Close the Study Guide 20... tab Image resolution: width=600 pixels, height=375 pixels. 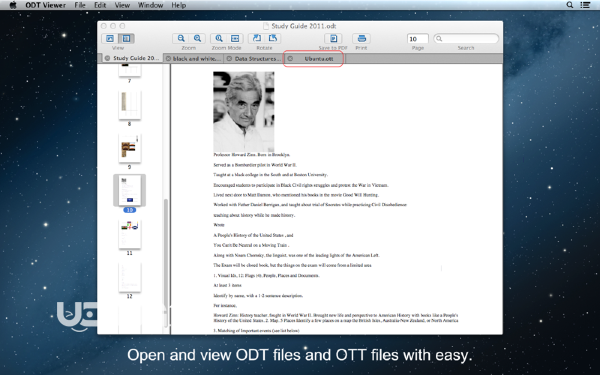pyautogui.click(x=107, y=58)
